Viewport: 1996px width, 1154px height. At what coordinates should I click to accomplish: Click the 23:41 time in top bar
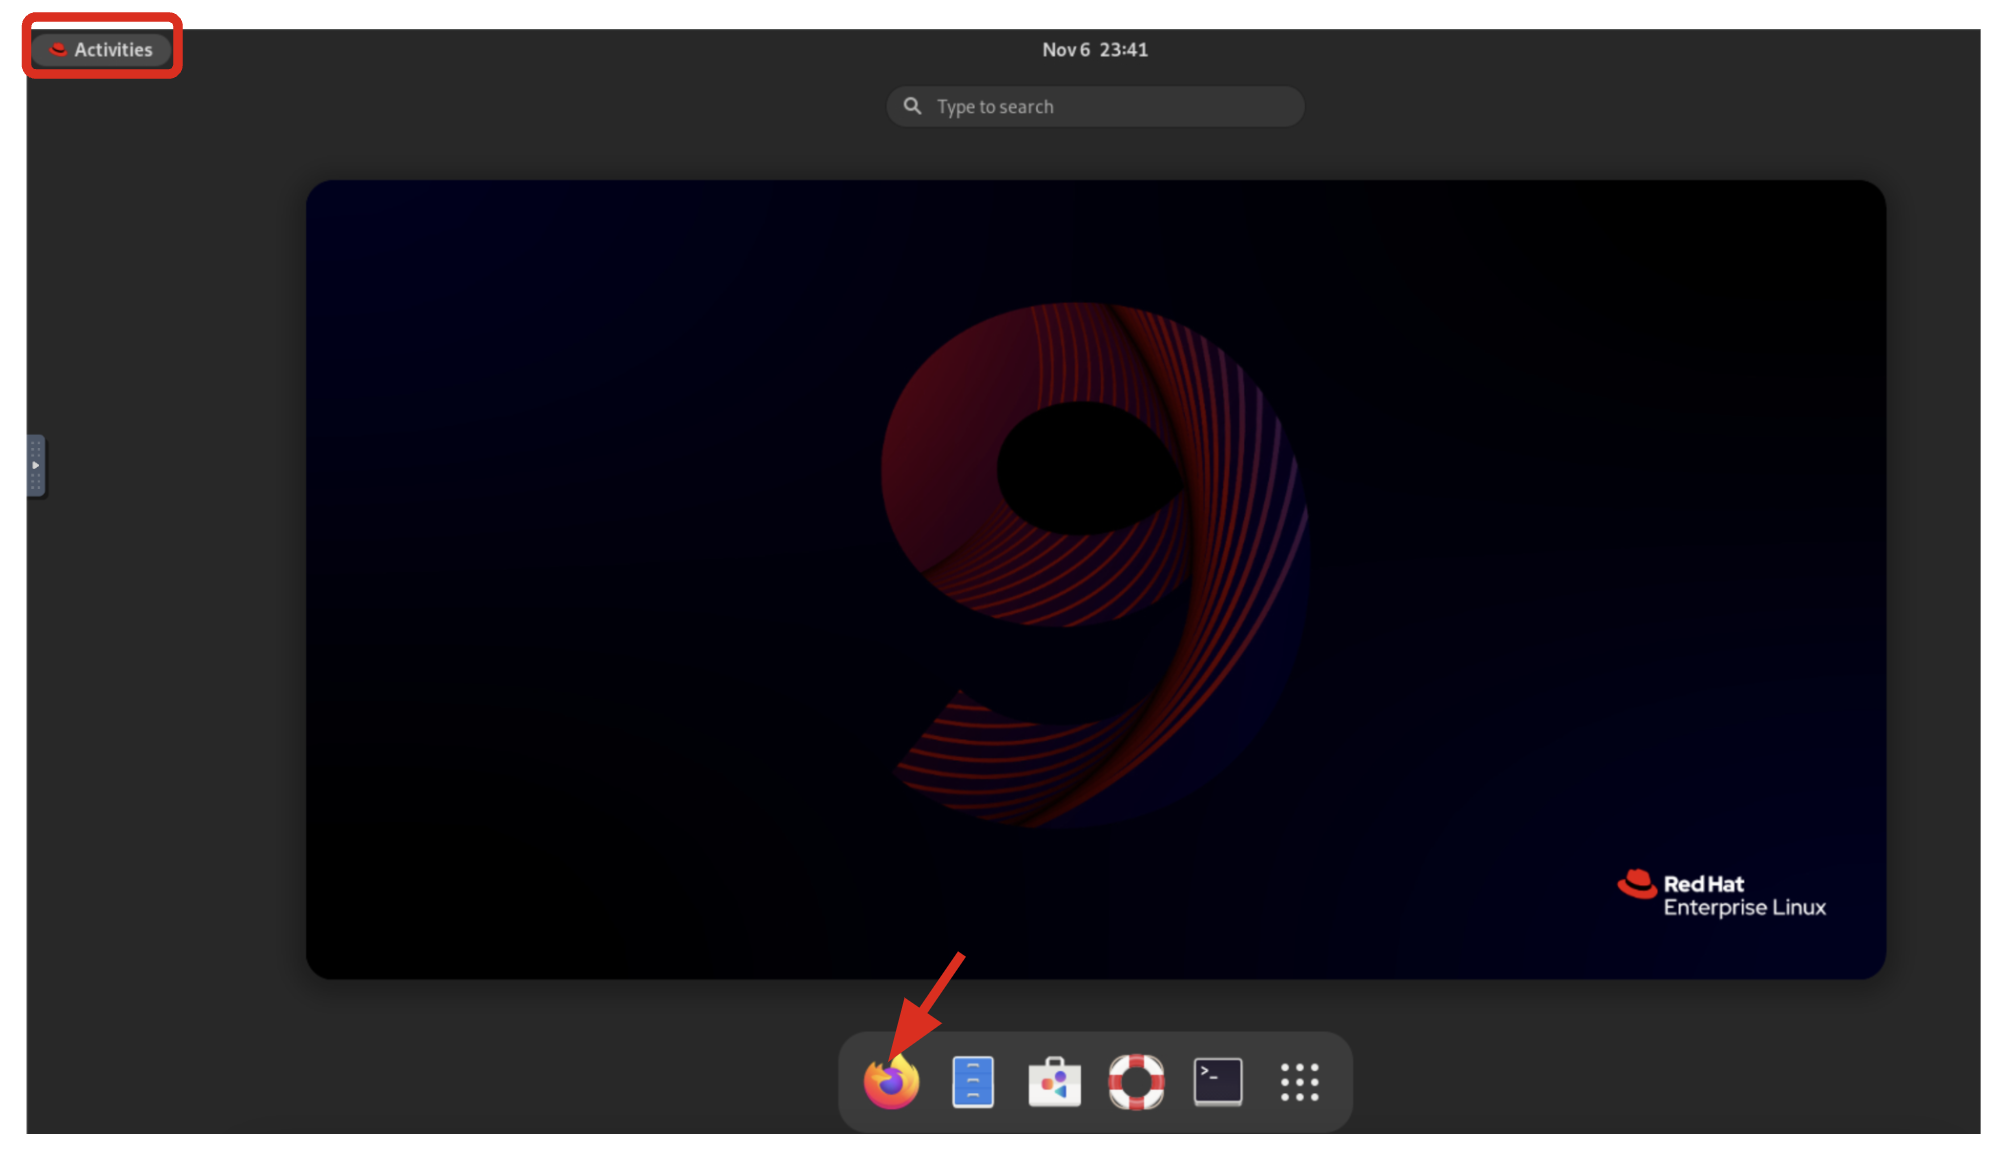click(1124, 50)
